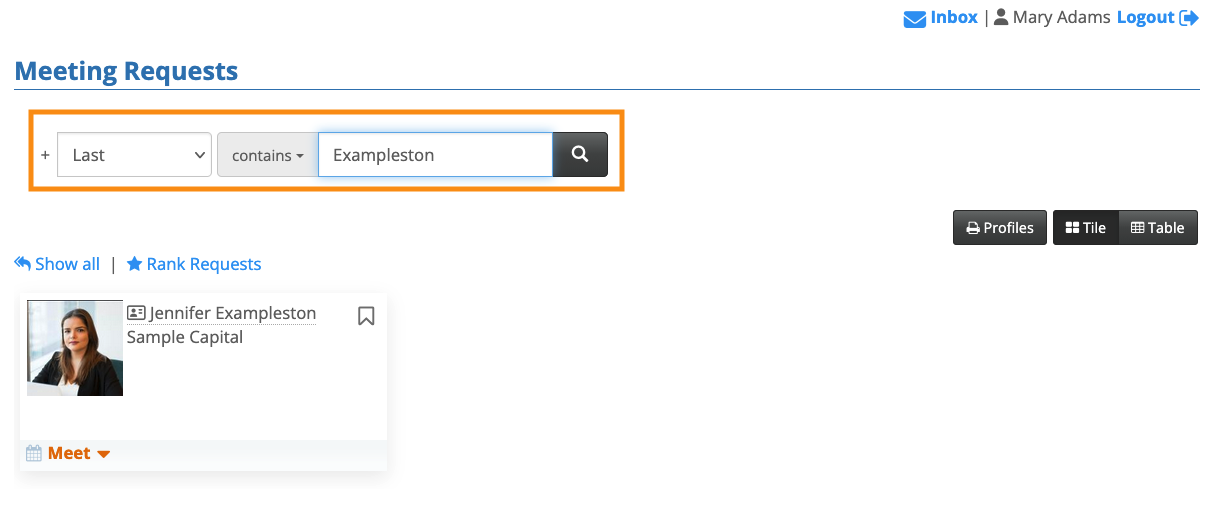This screenshot has height=510, width=1217.
Task: Open the Inbox link
Action: click(x=954, y=17)
